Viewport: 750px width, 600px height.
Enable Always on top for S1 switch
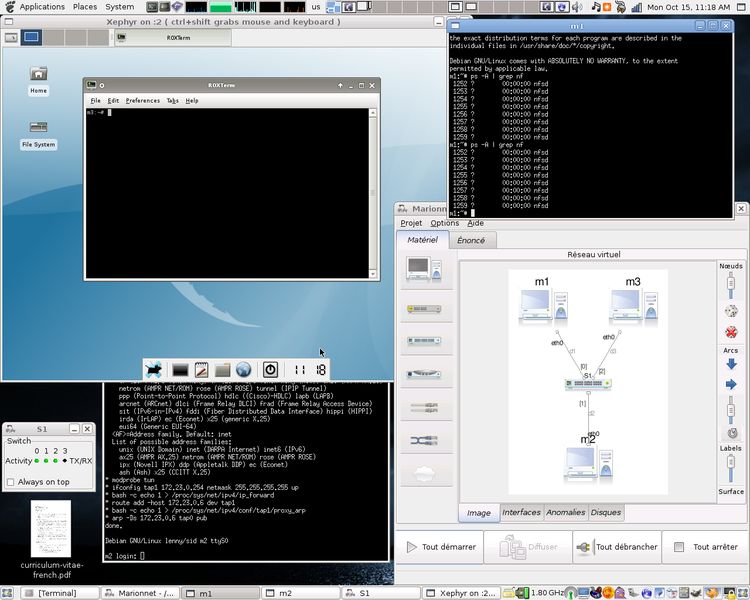click(x=11, y=482)
